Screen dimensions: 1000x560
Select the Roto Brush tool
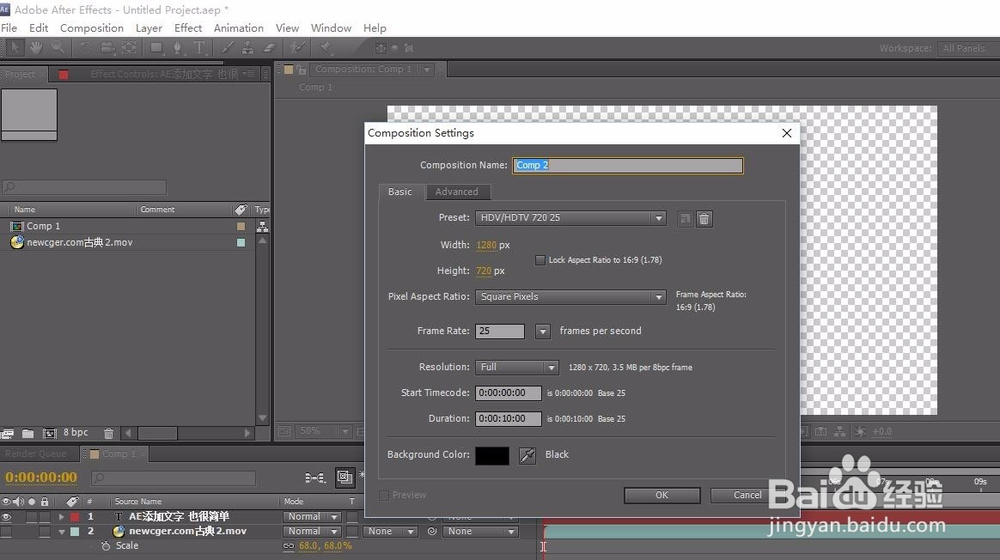tap(297, 47)
